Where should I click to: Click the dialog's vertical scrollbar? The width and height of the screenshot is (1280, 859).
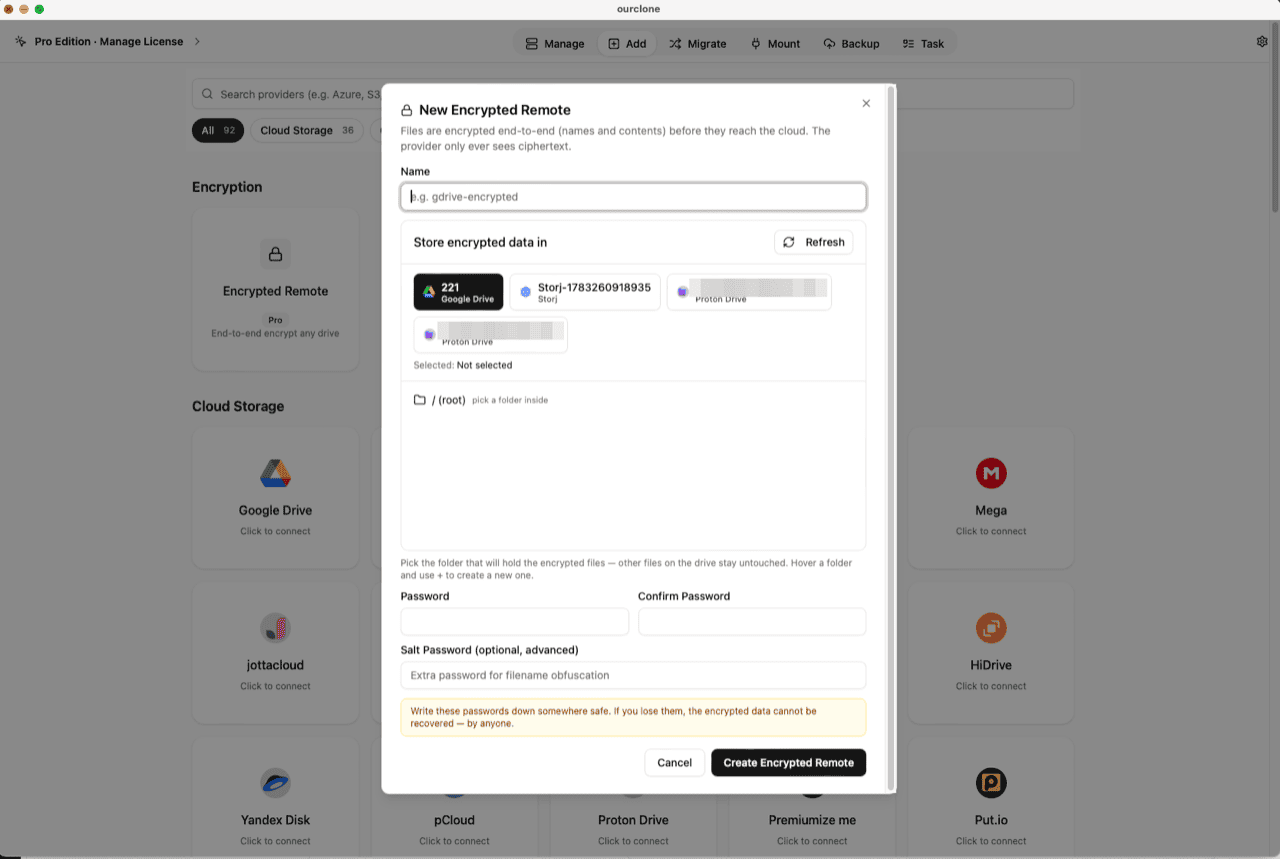[x=890, y=437]
